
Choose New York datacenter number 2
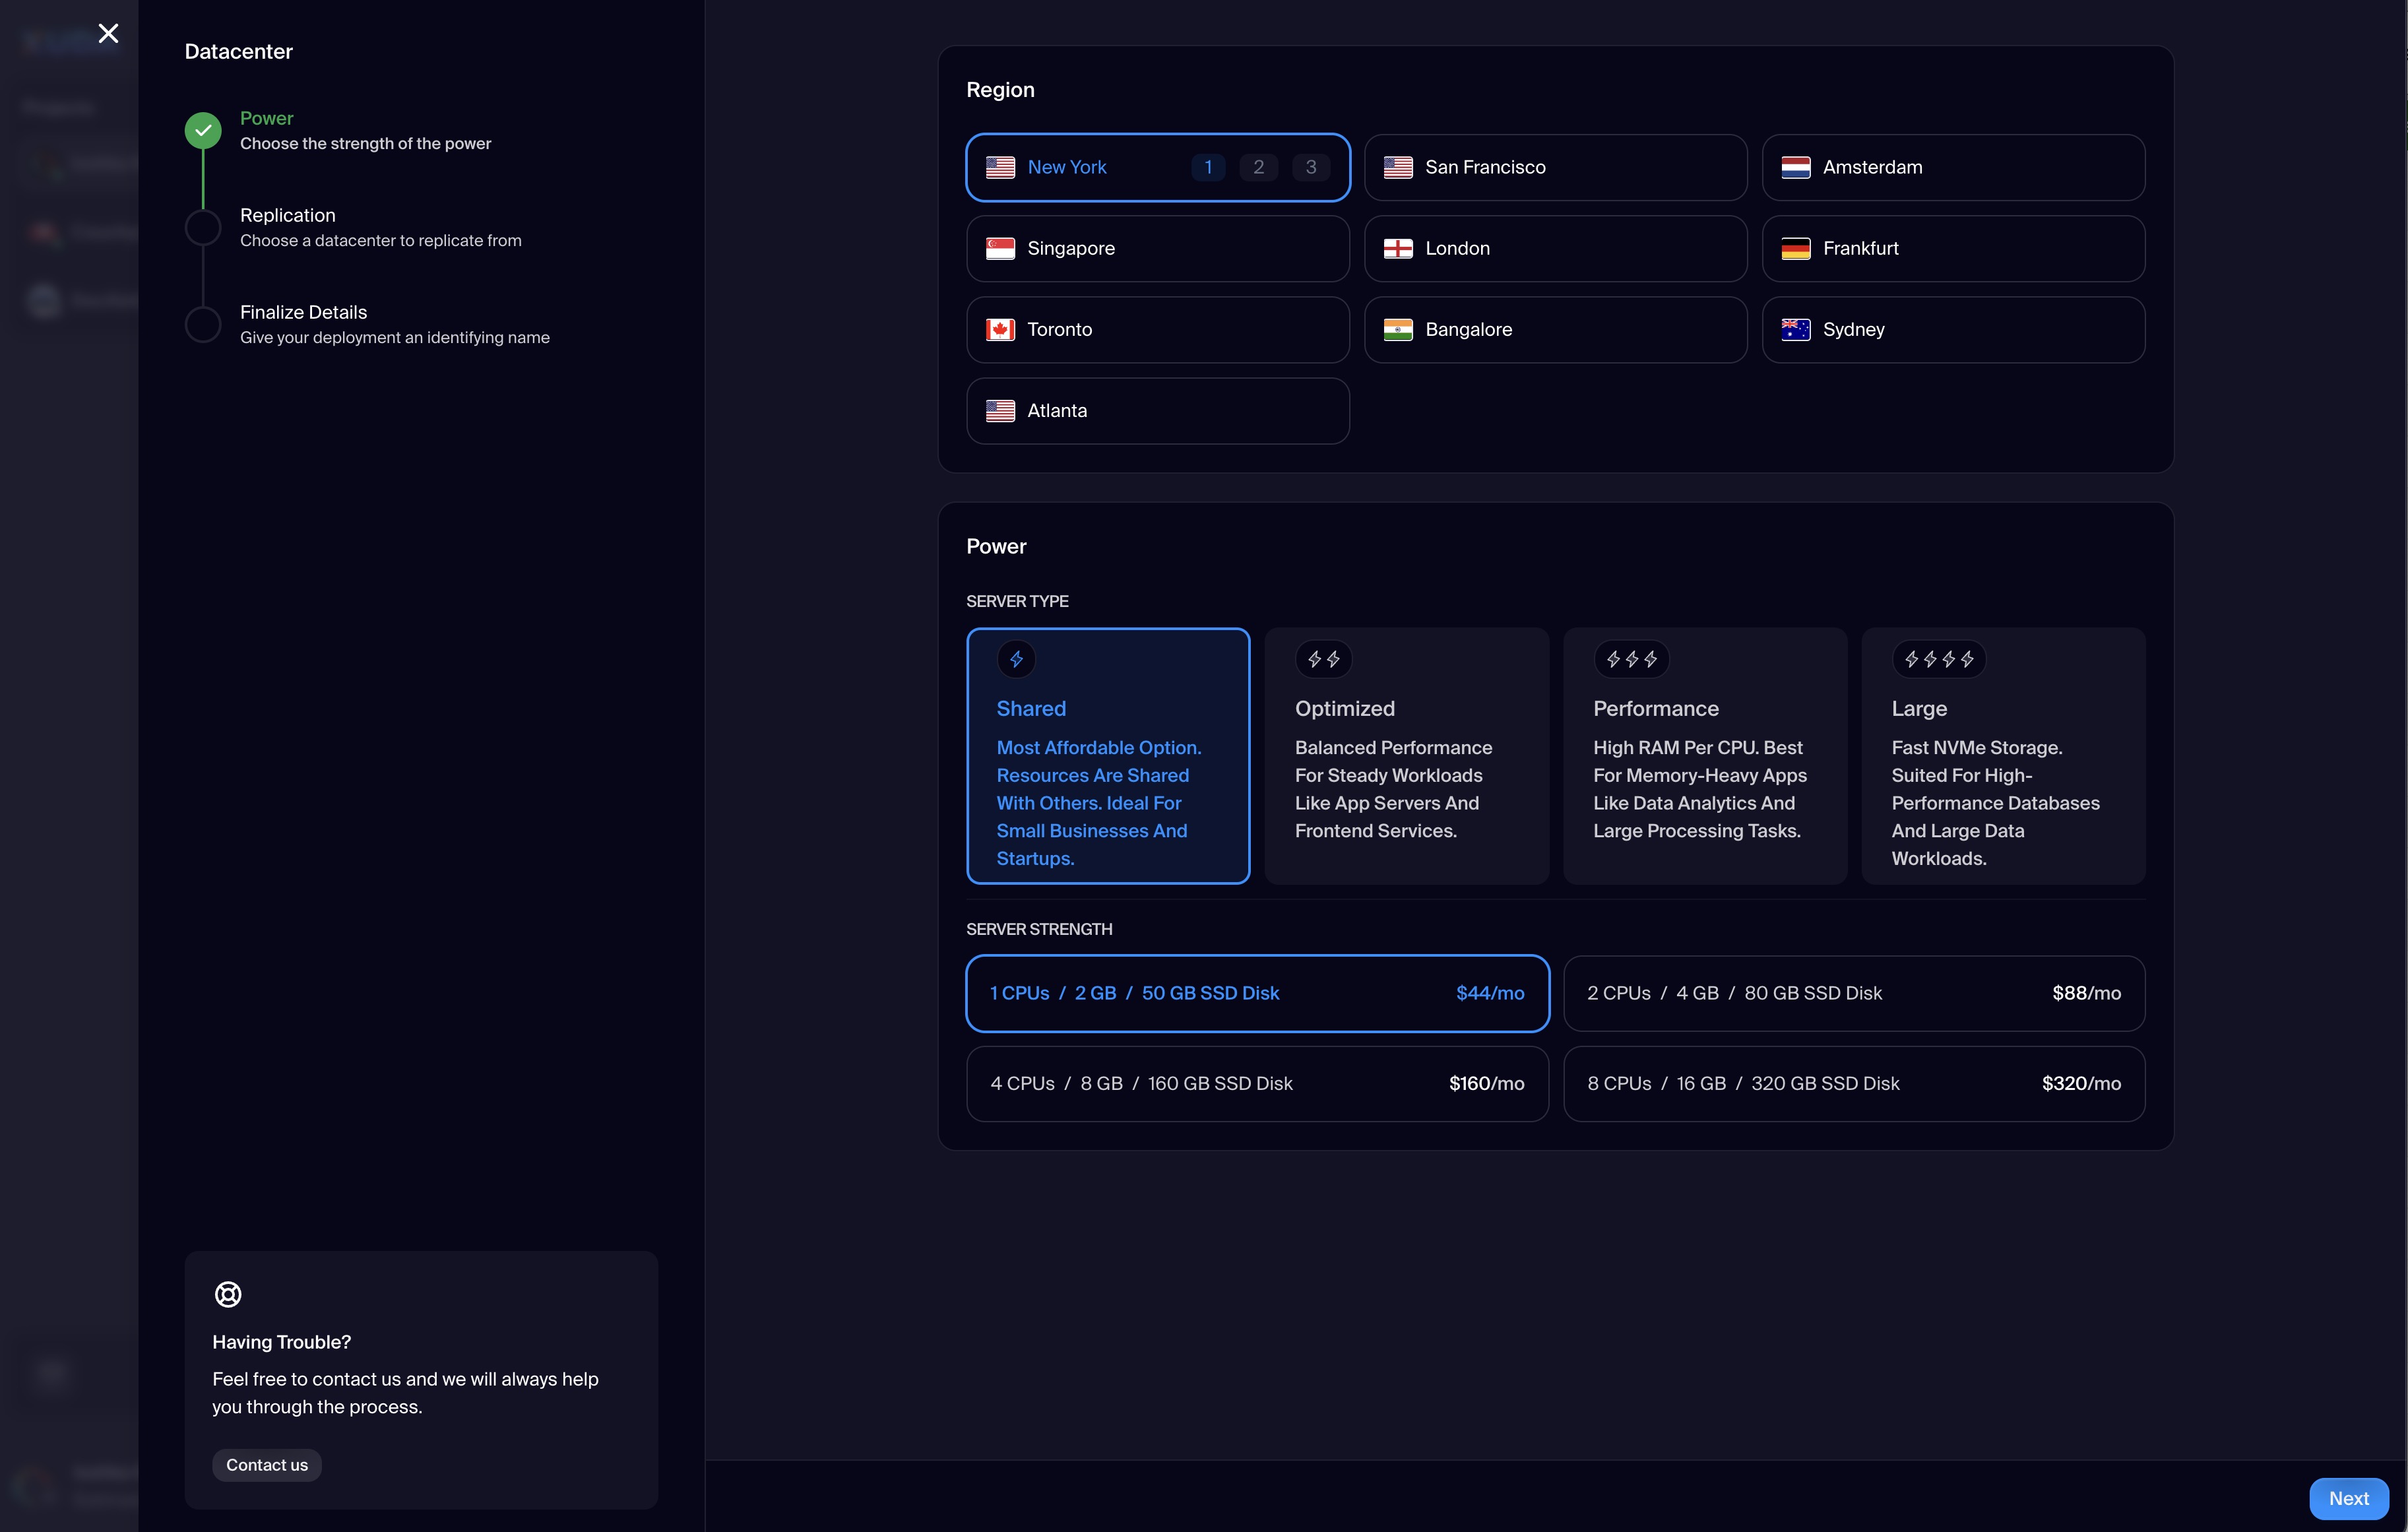pos(1258,167)
